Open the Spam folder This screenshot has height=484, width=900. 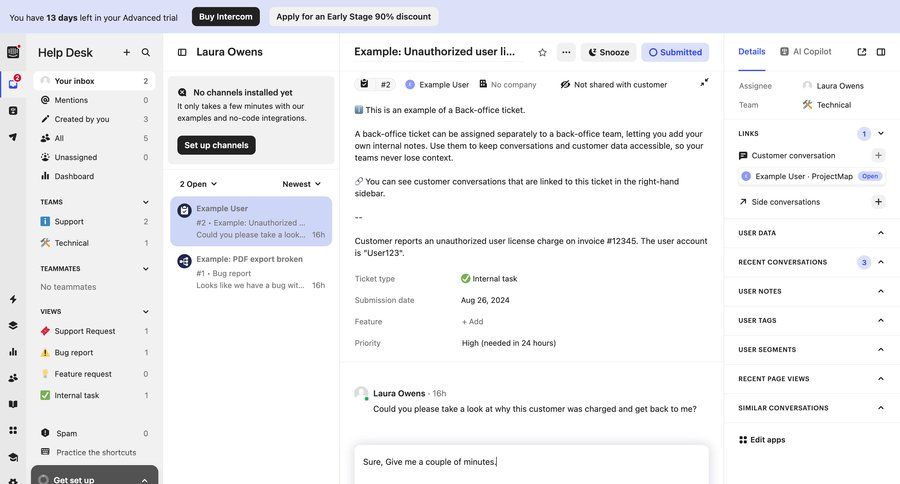click(x=94, y=433)
